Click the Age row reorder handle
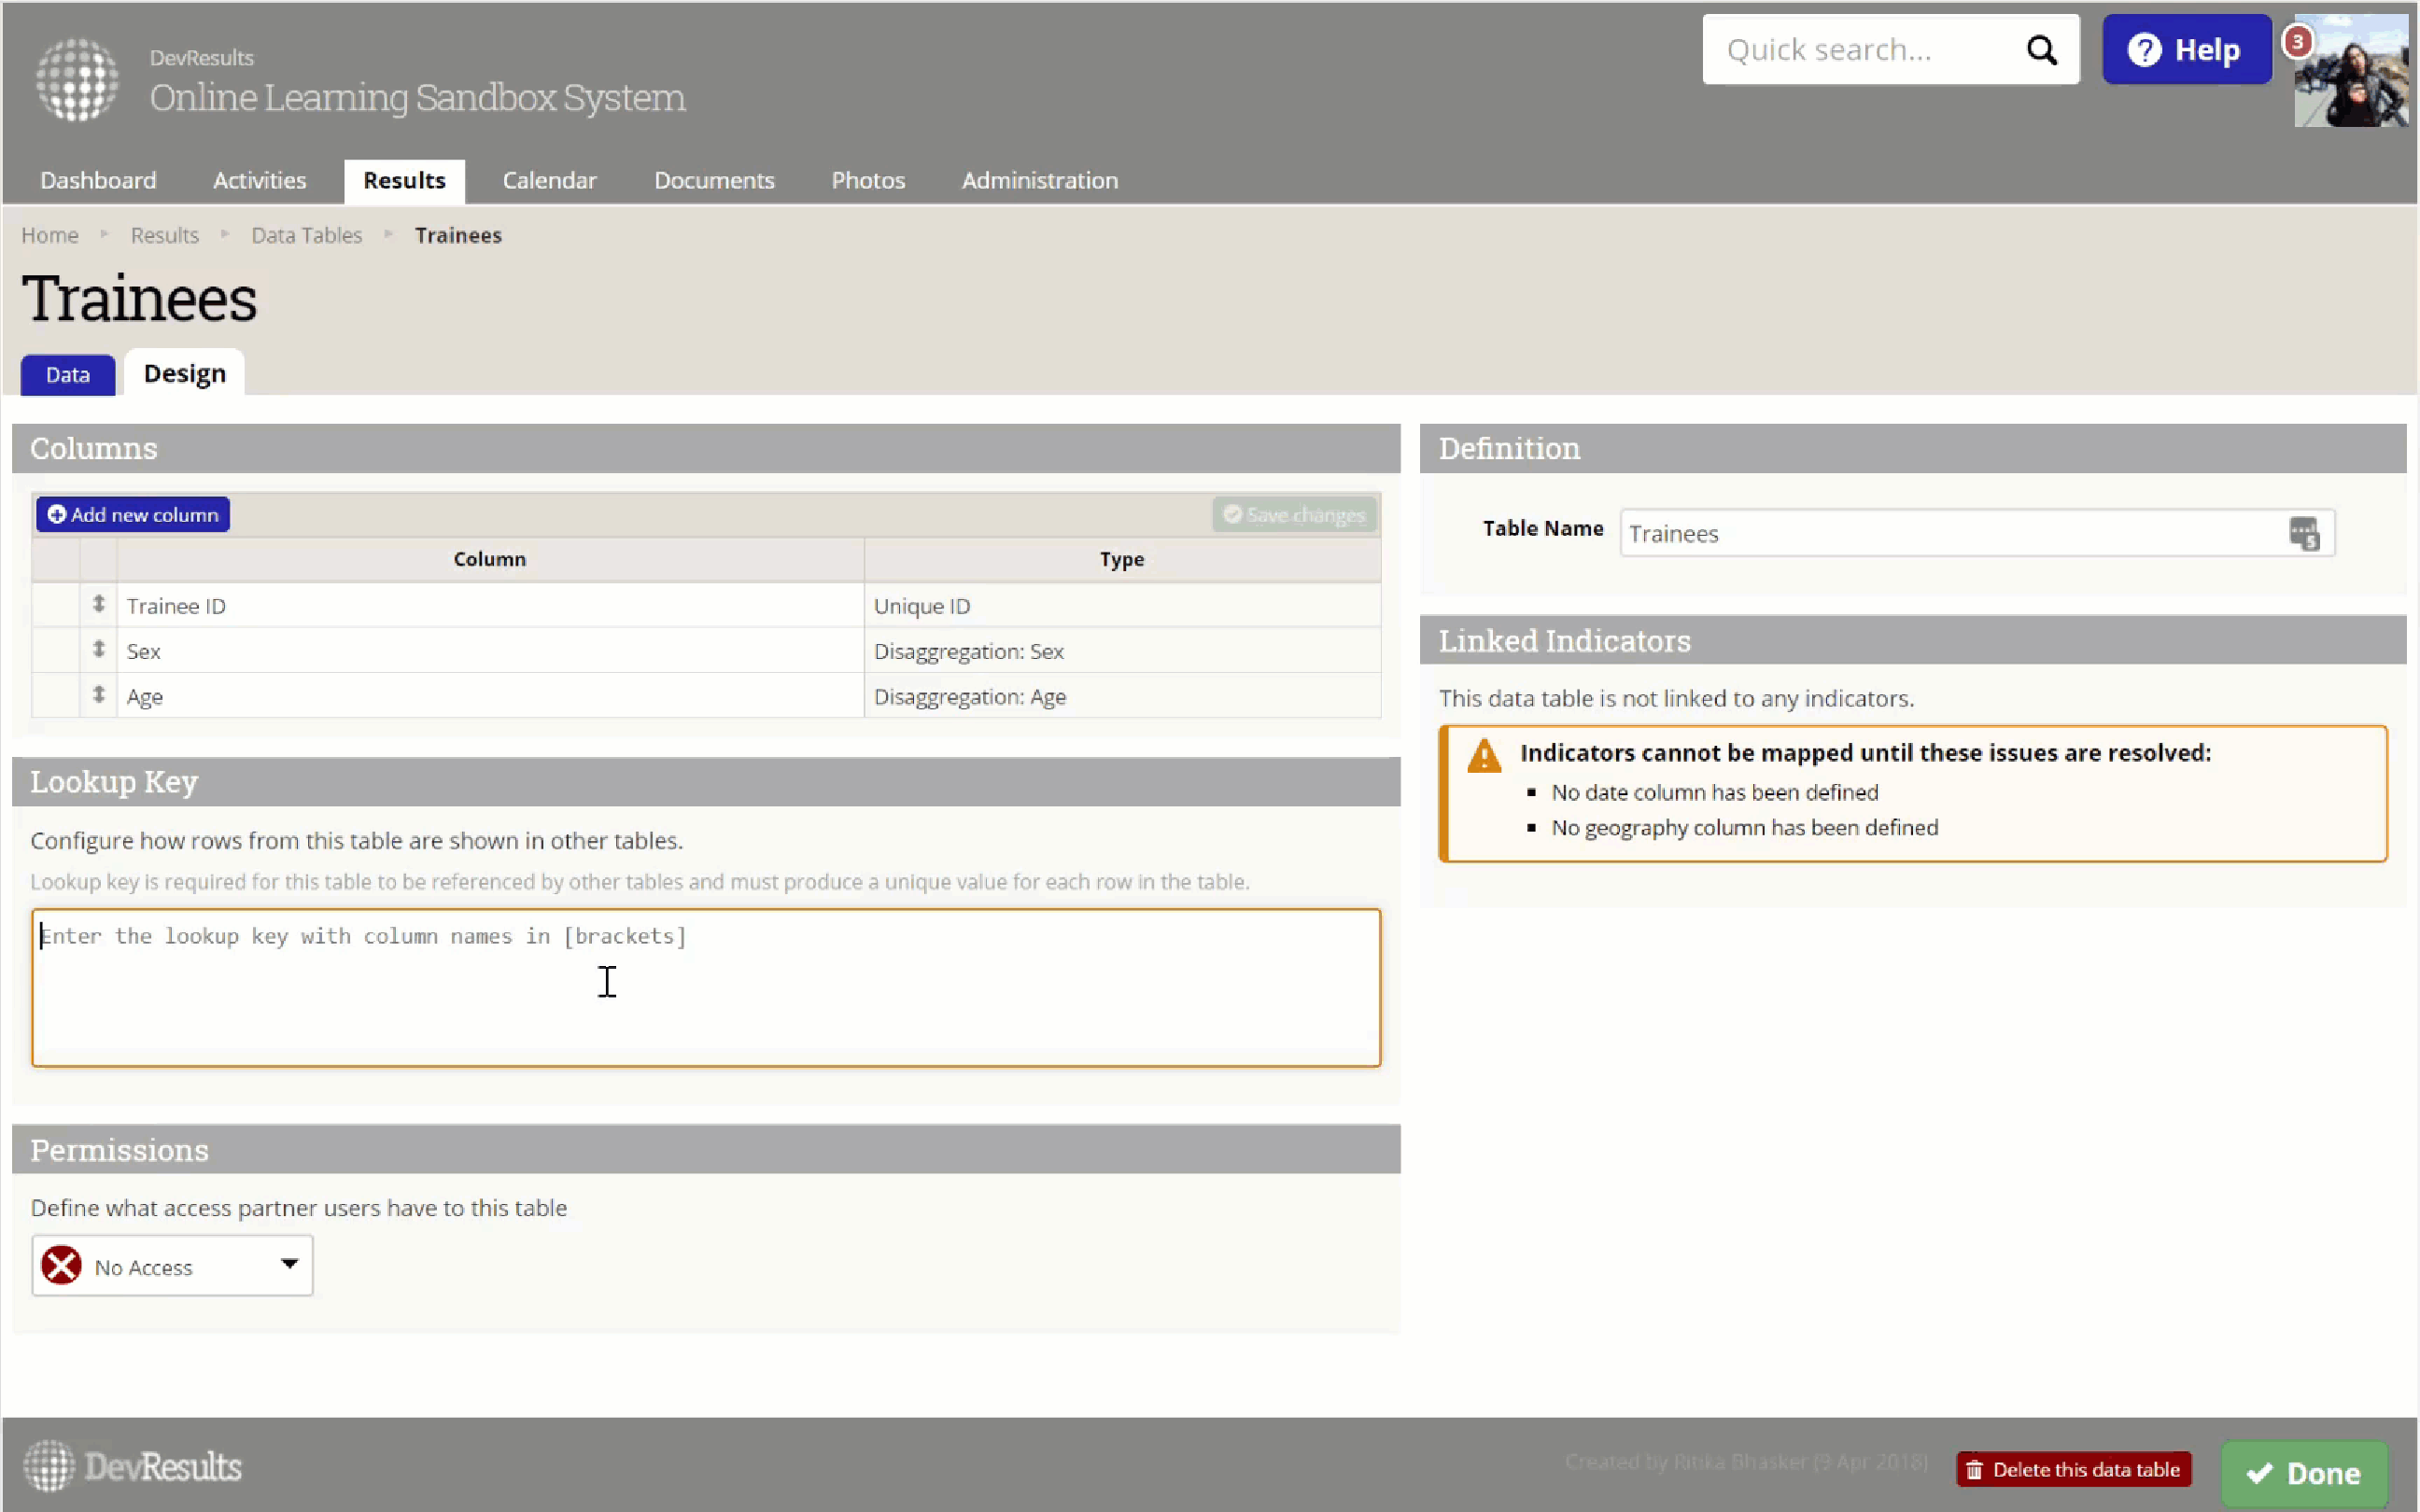 coord(98,695)
